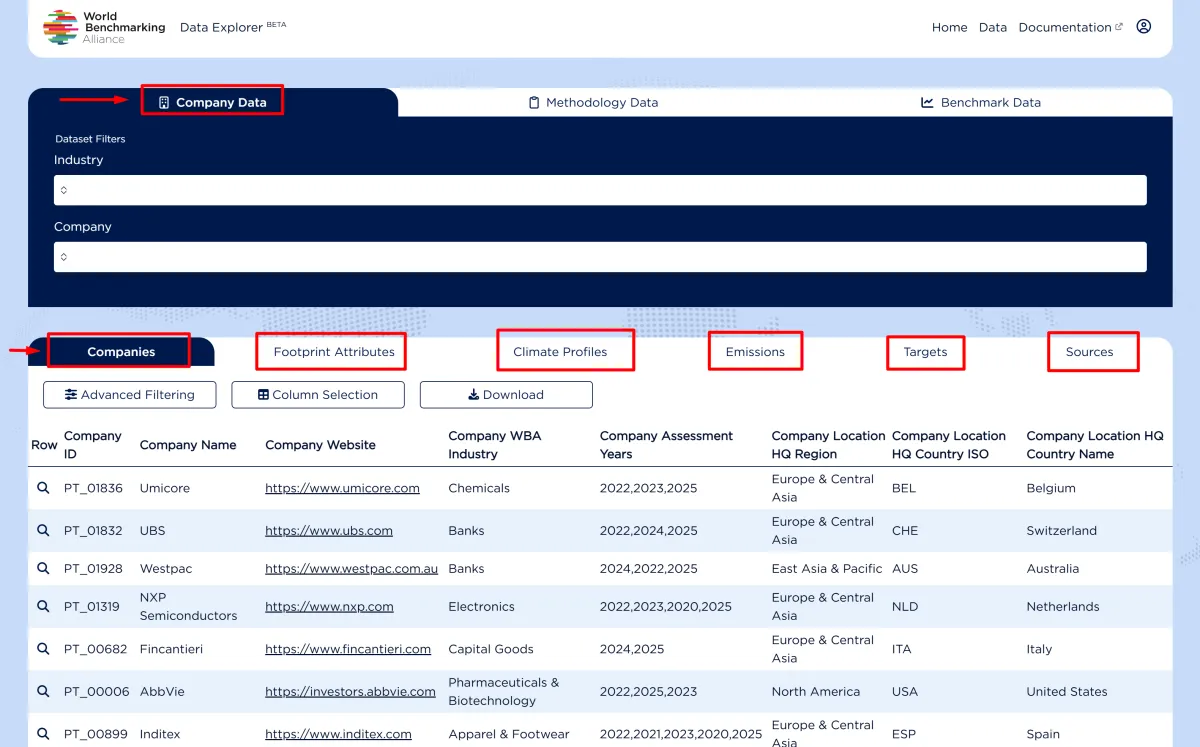Click the Company Website column header
Image resolution: width=1200 pixels, height=747 pixels.
click(x=320, y=445)
